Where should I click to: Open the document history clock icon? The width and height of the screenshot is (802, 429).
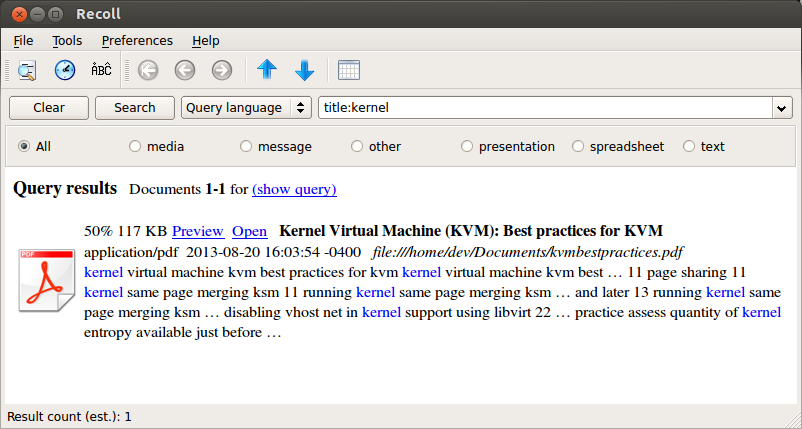click(65, 70)
